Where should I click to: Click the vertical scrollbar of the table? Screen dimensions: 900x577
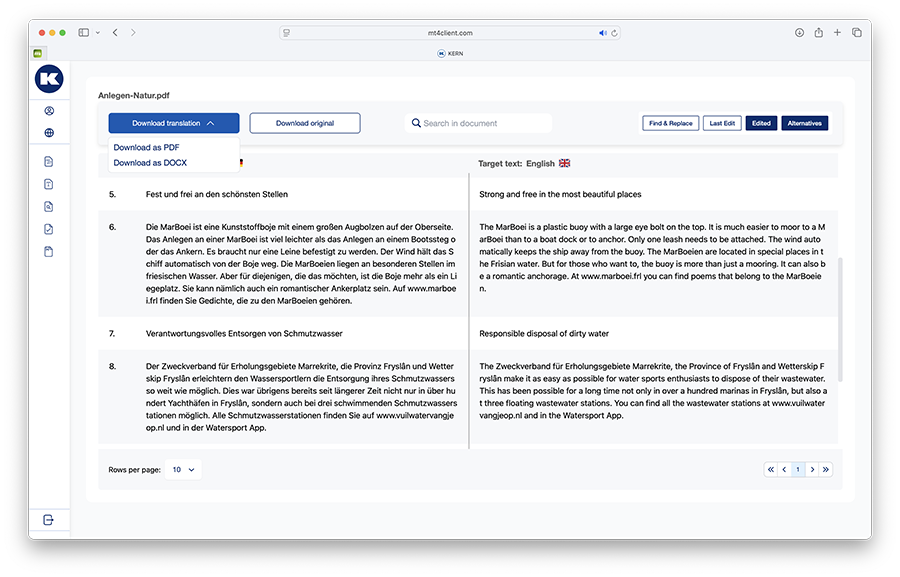(x=840, y=319)
